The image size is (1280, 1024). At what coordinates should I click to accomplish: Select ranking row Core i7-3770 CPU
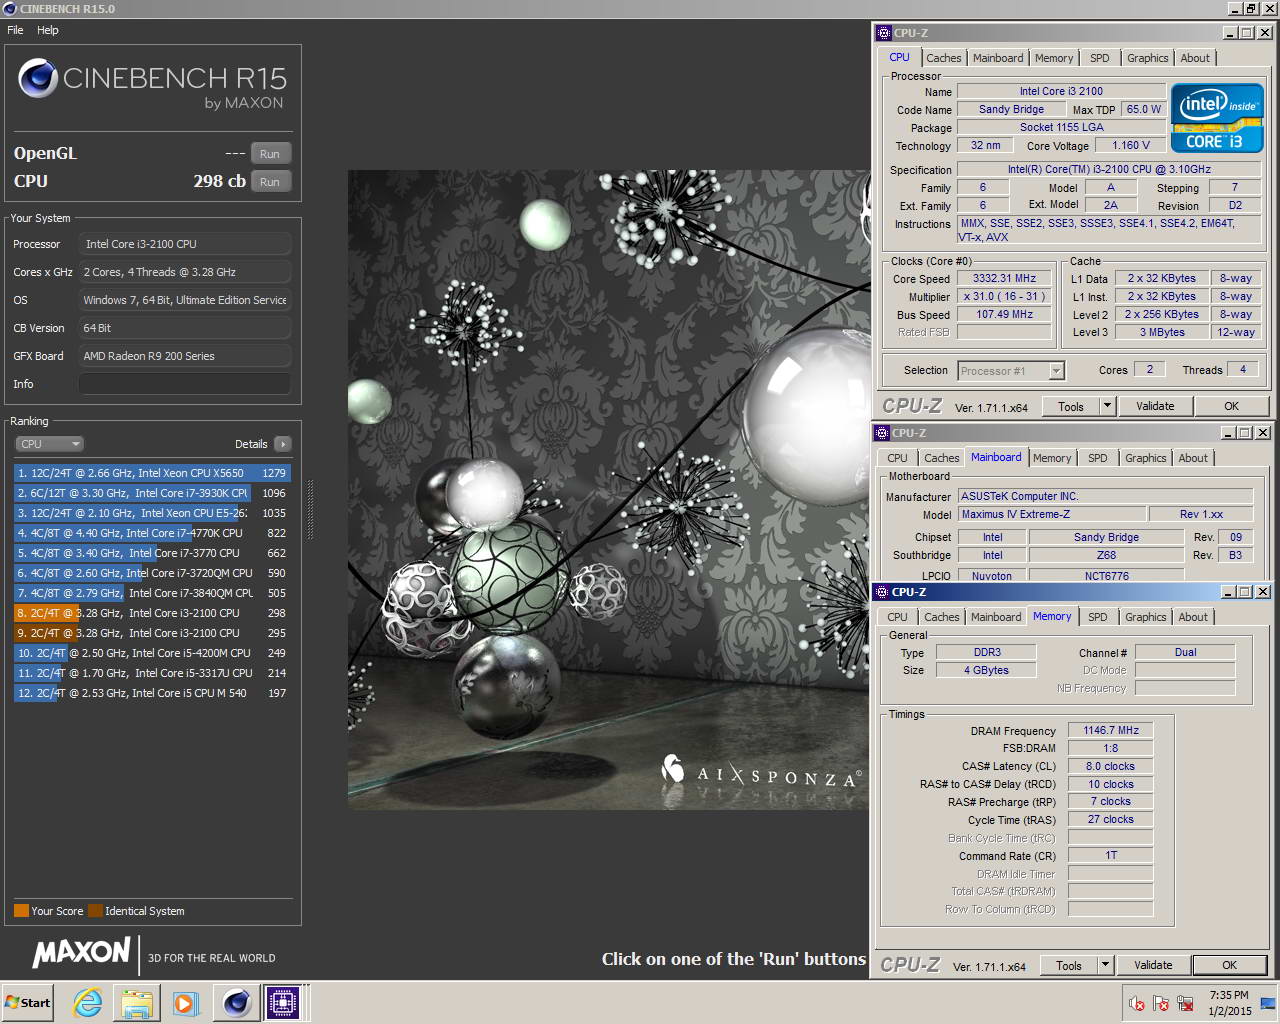point(152,553)
